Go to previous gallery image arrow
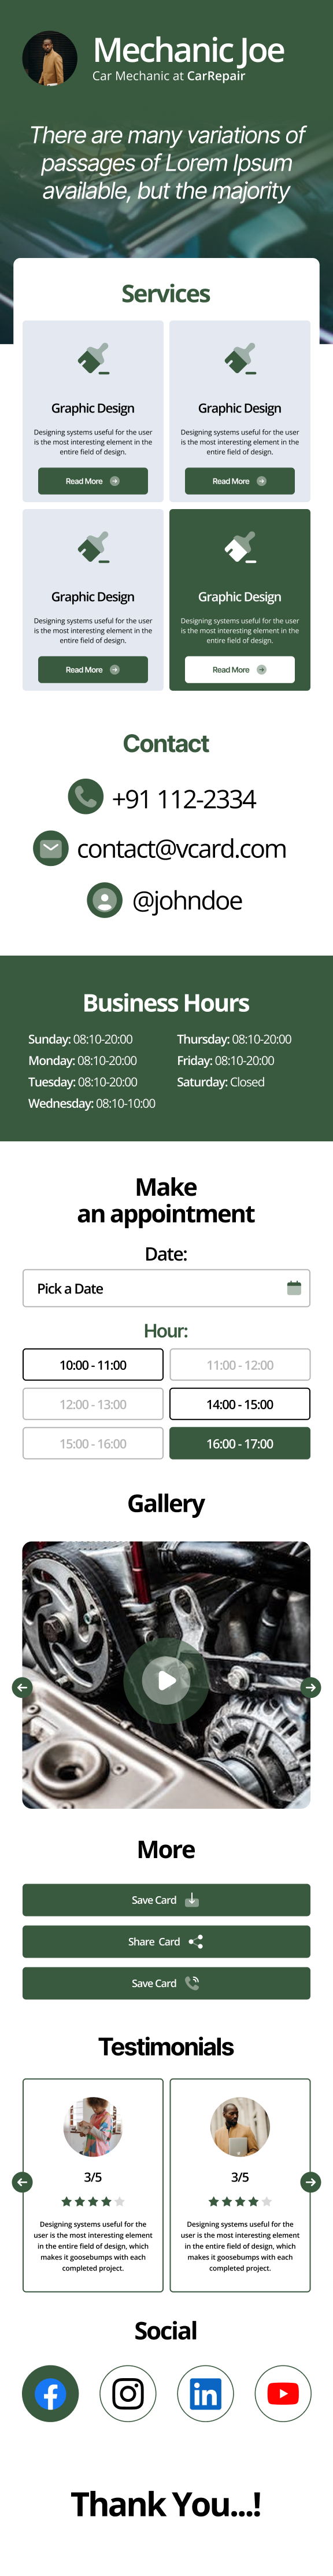The width and height of the screenshot is (333, 2576). coord(22,1687)
